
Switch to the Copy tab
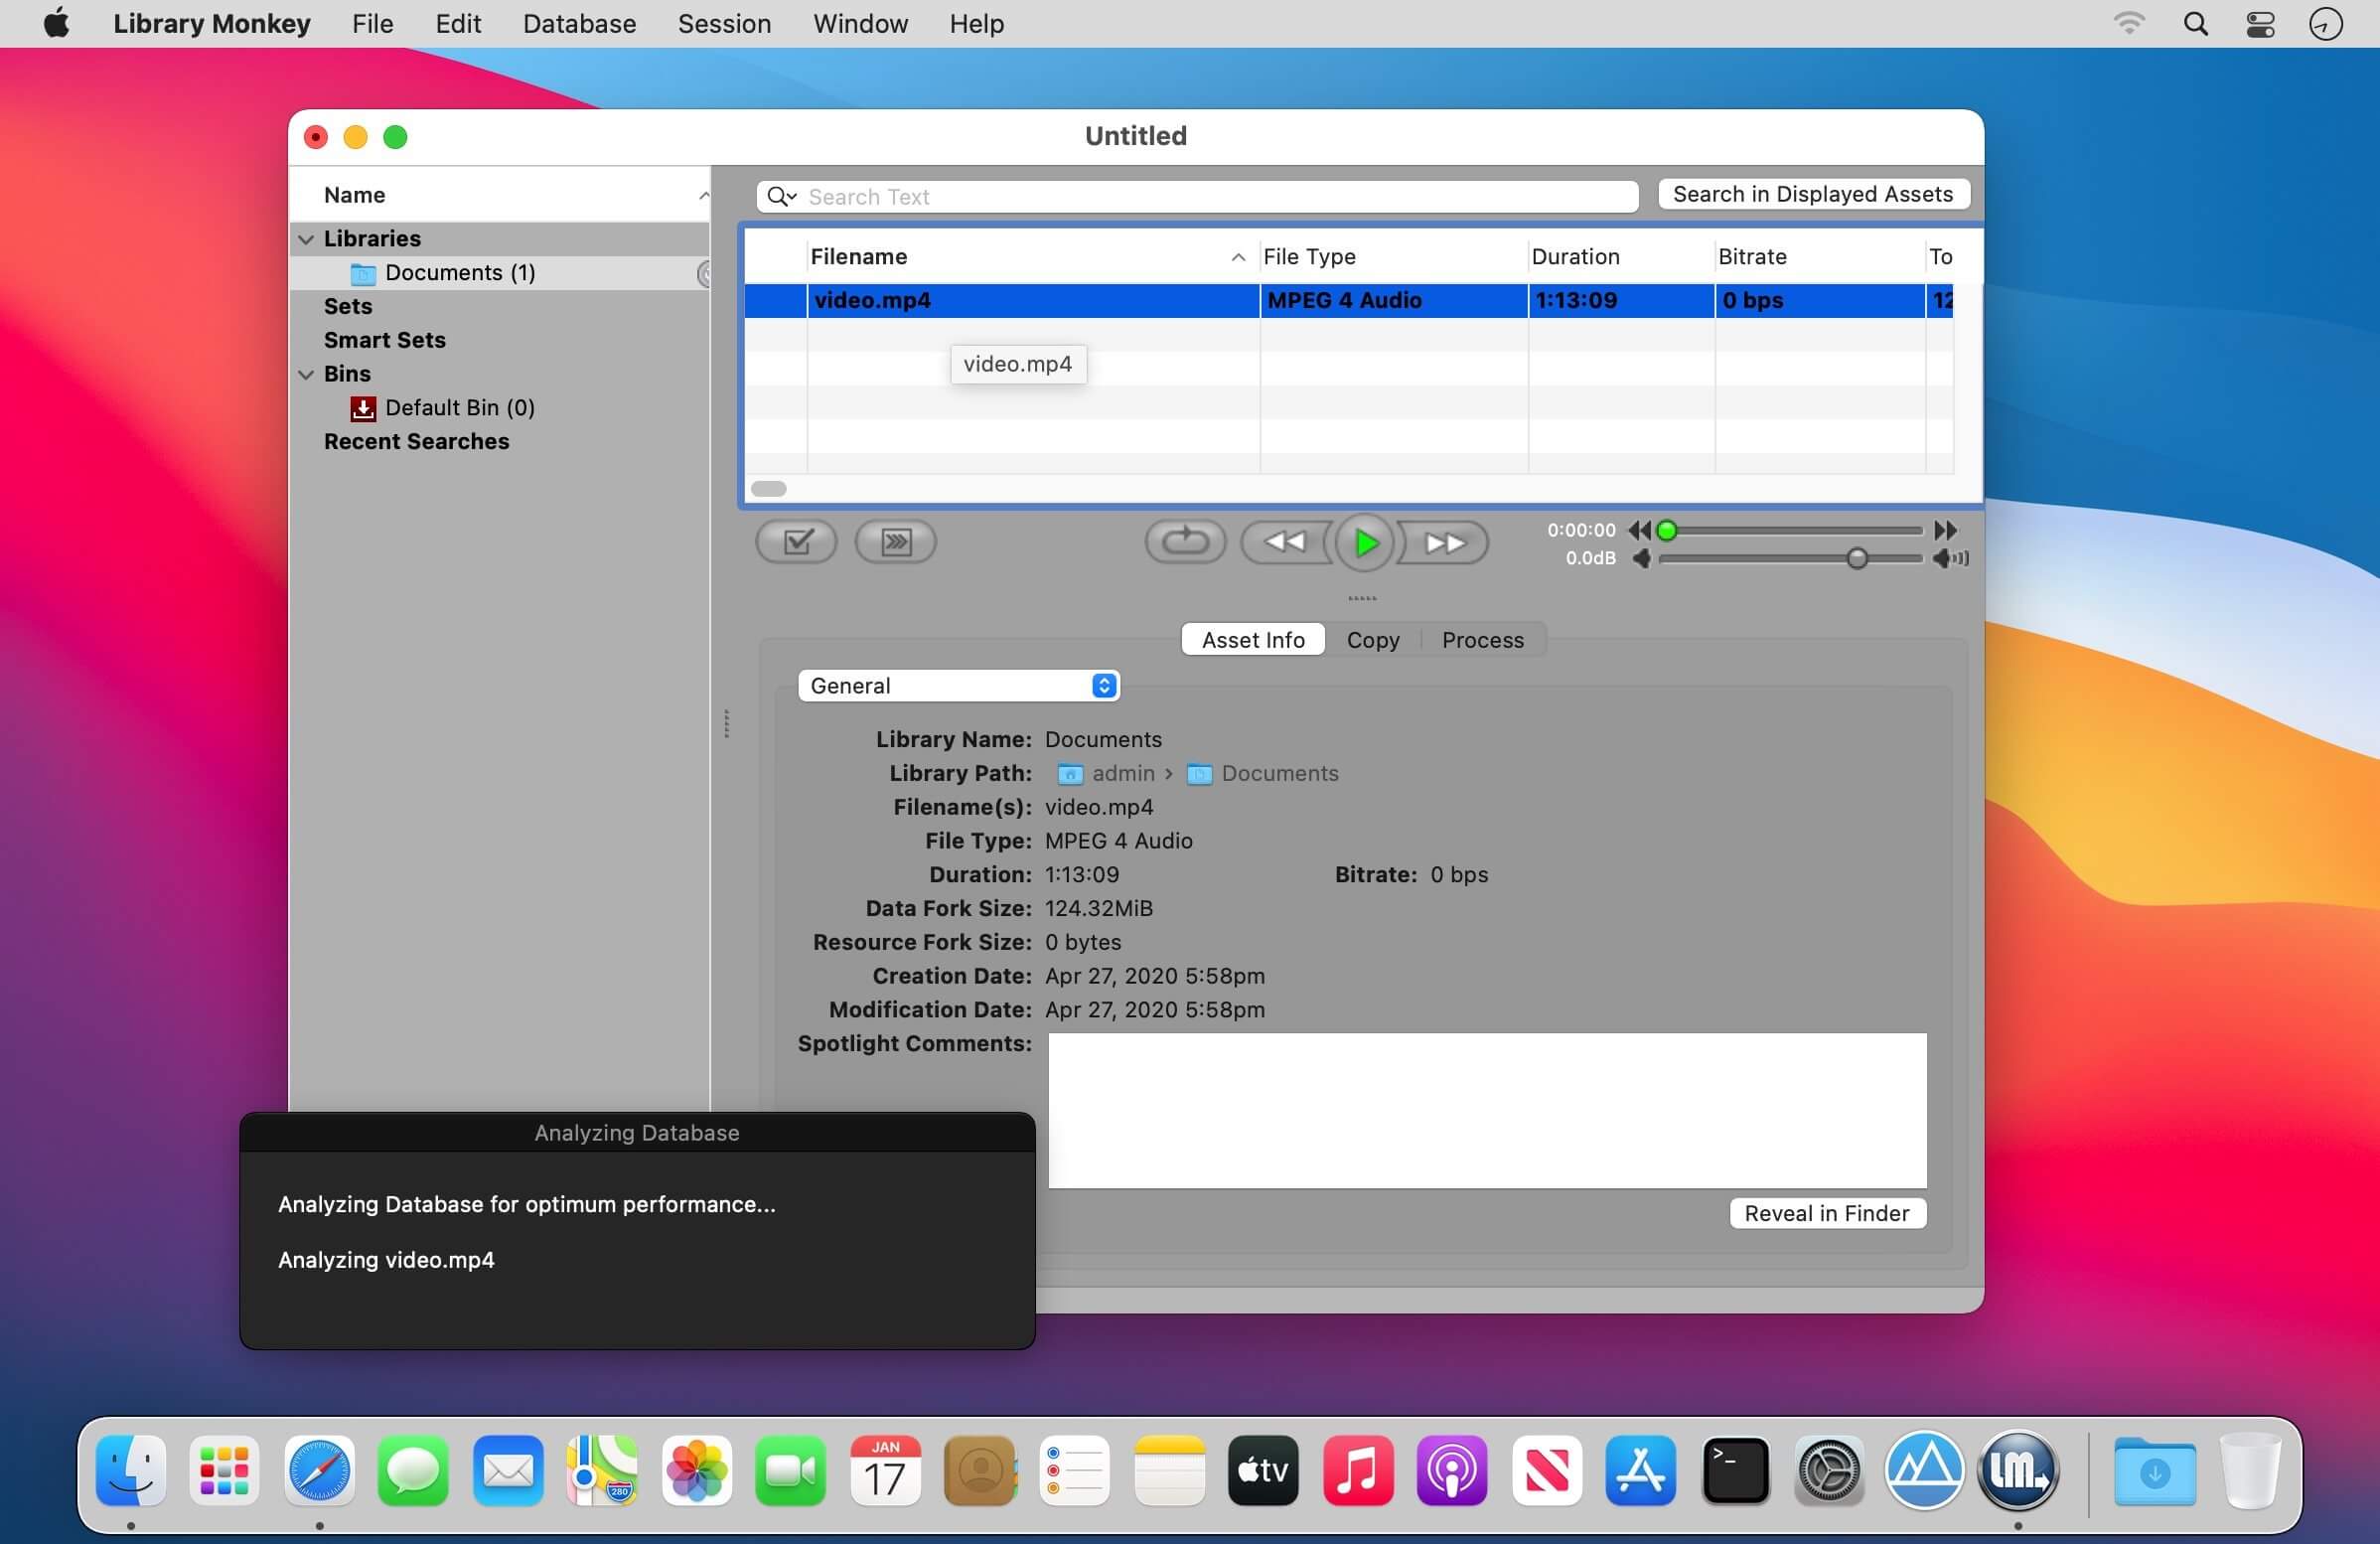tap(1372, 640)
